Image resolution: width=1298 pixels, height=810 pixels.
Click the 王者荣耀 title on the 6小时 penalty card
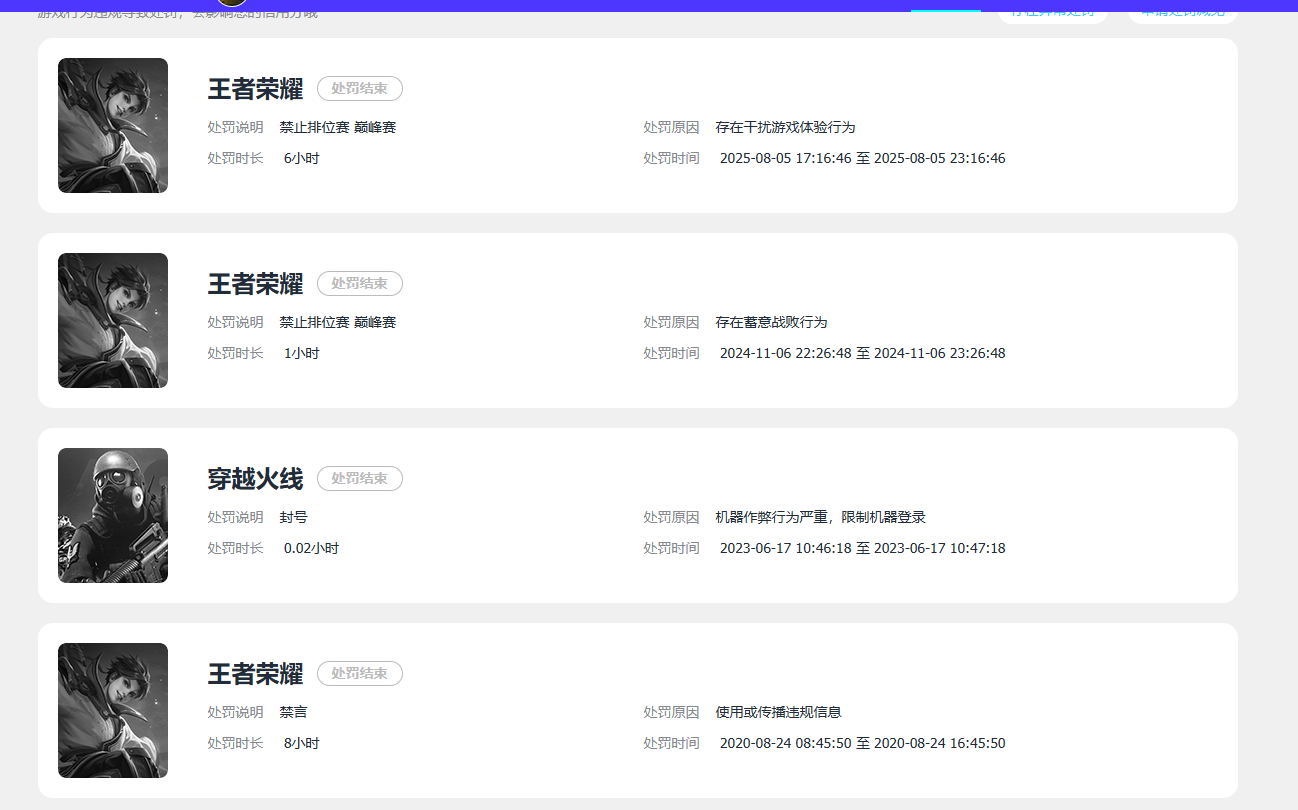click(255, 89)
